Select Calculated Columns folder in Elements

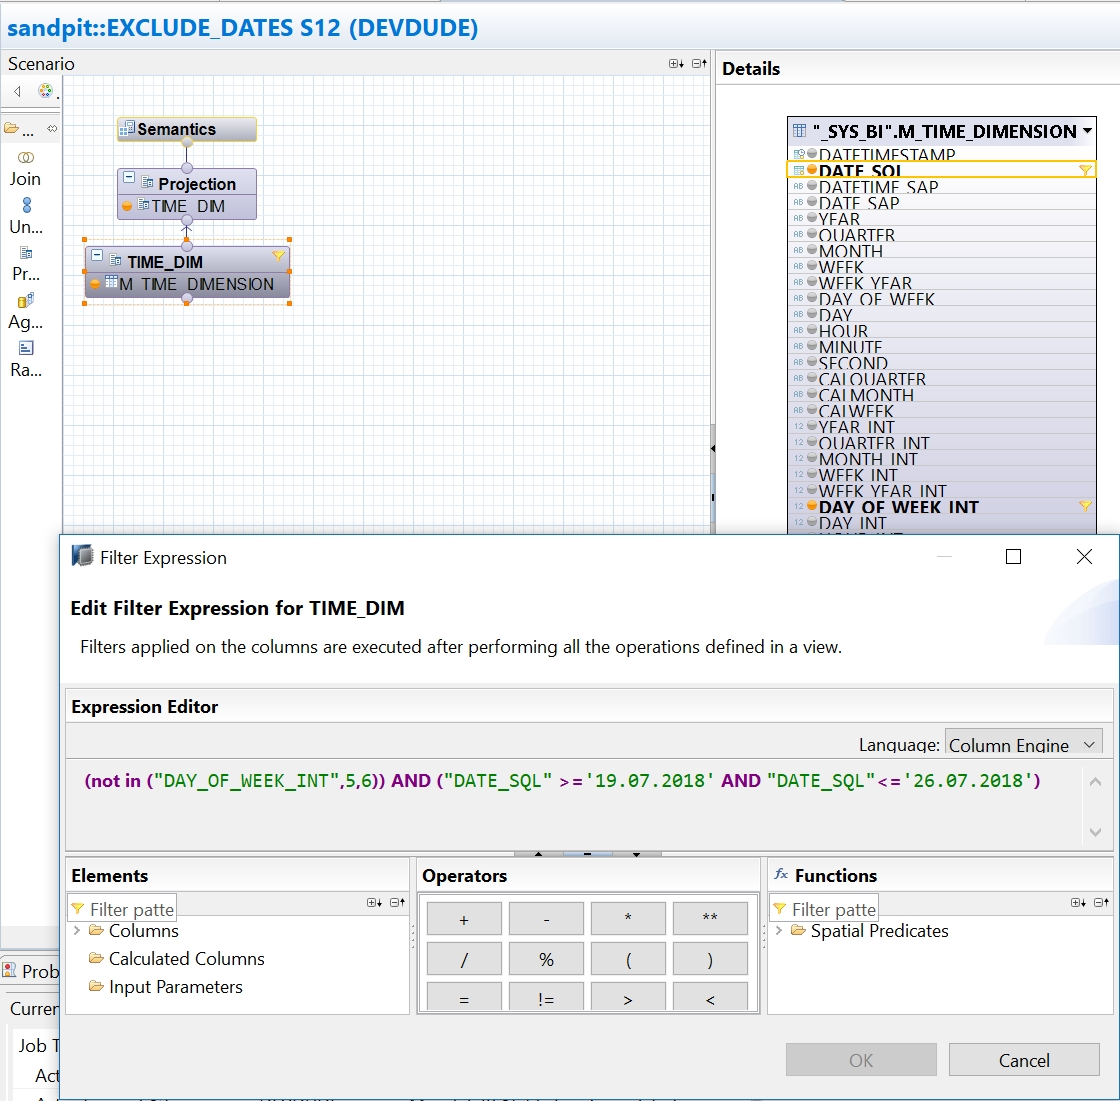[x=176, y=958]
